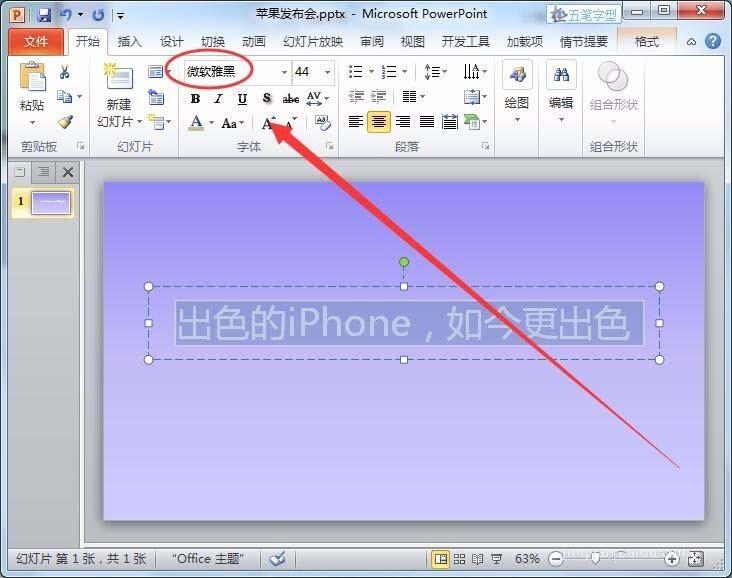This screenshot has height=578, width=732.
Task: Open font color dropdown arrow
Action: tap(211, 123)
